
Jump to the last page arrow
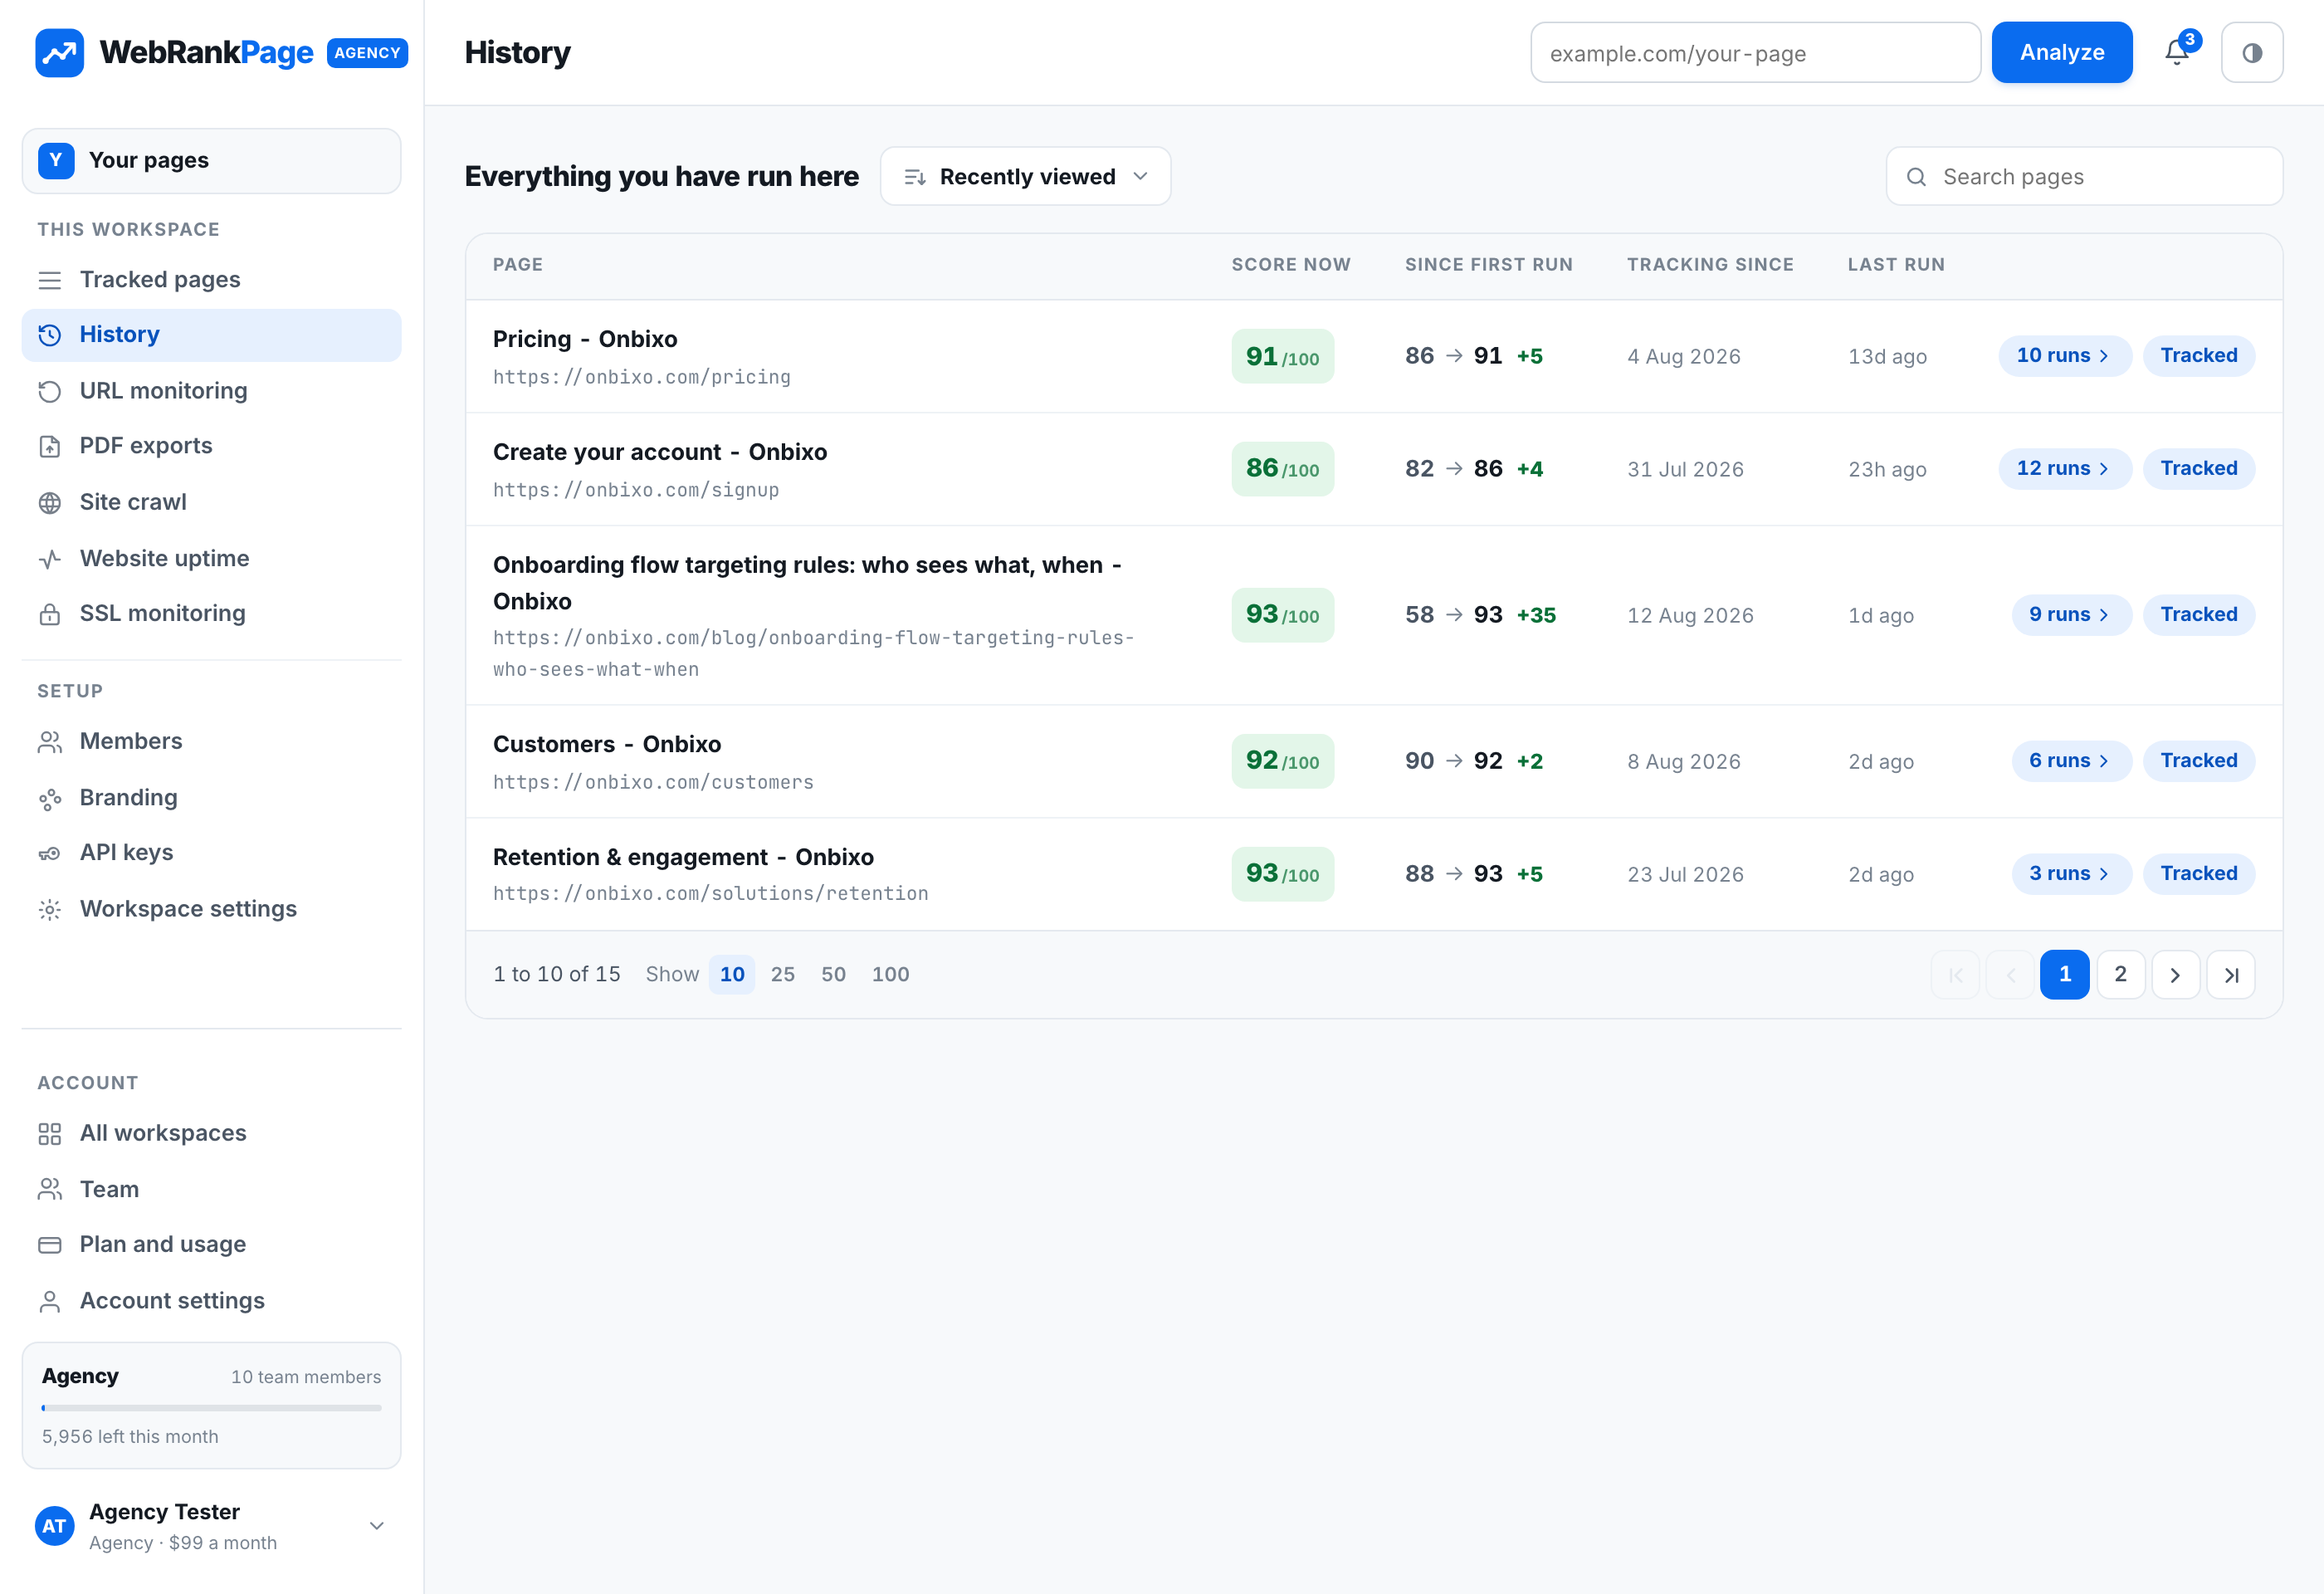[x=2230, y=974]
